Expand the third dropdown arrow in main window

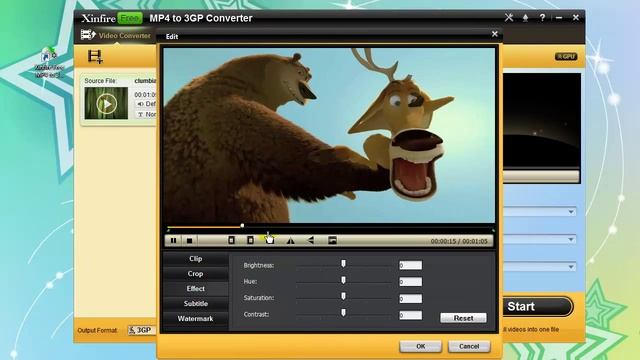pyautogui.click(x=571, y=267)
